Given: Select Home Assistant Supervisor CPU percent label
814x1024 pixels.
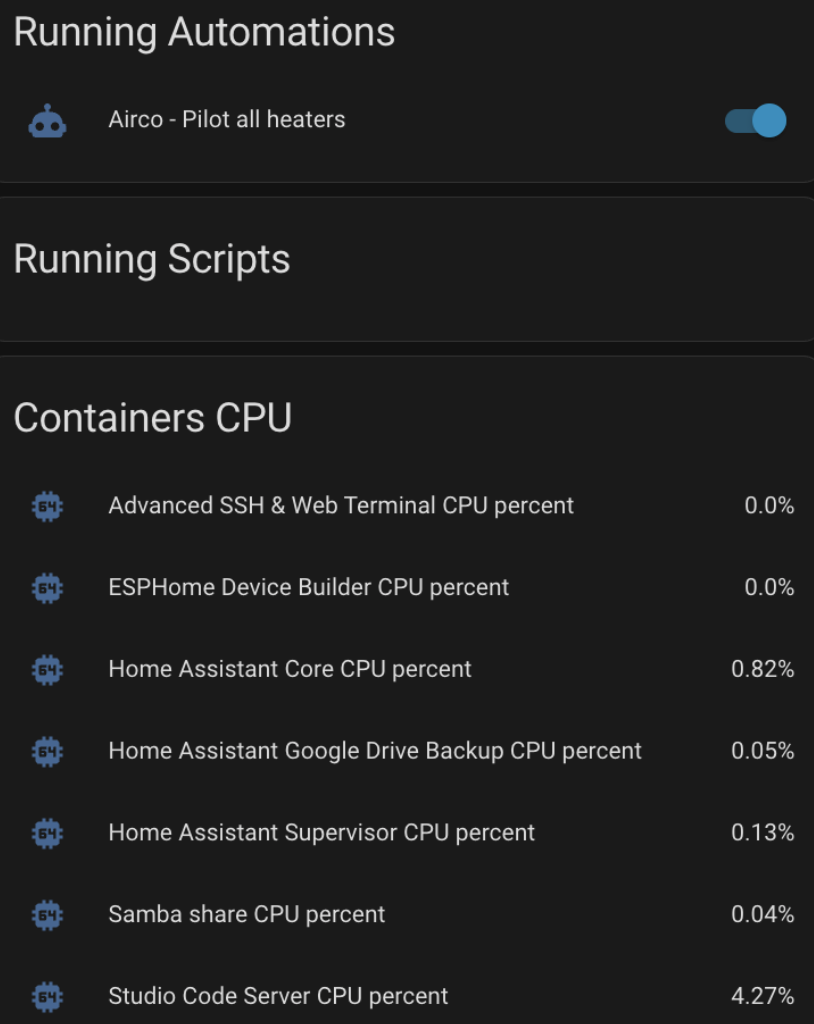Looking at the screenshot, I should [x=322, y=833].
